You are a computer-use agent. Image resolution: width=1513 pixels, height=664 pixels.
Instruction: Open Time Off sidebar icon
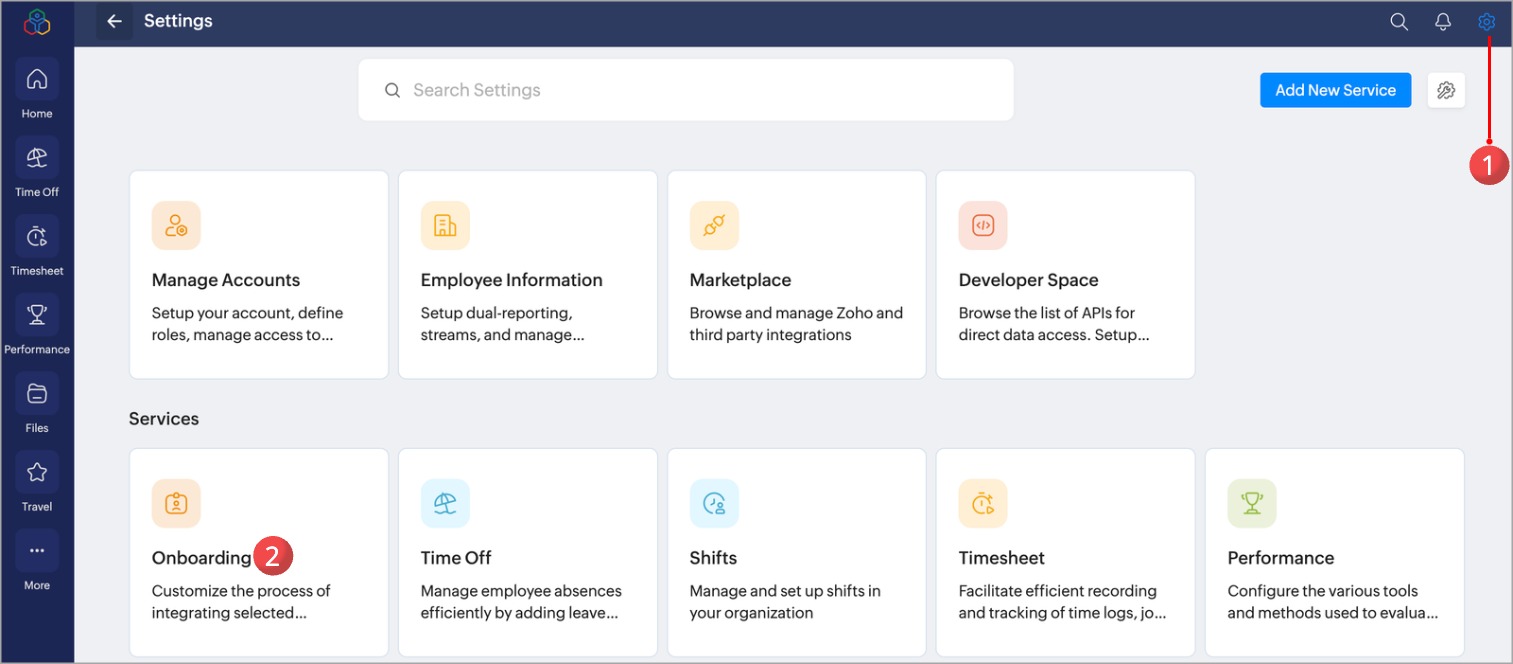(x=37, y=158)
